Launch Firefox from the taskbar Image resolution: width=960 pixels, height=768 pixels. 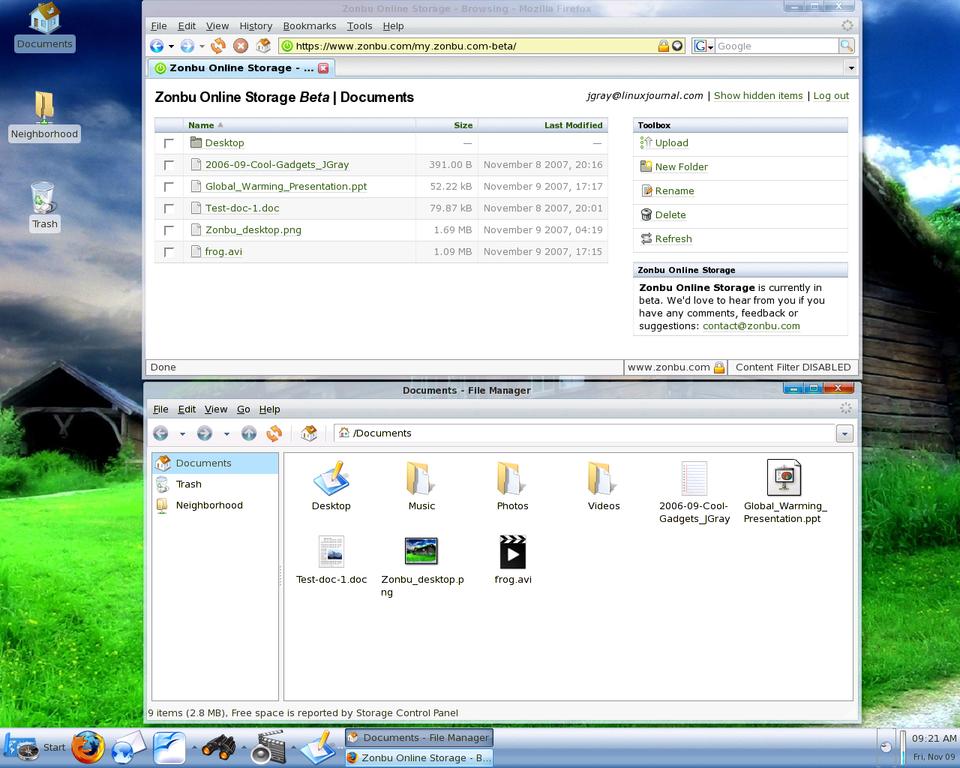click(x=88, y=746)
